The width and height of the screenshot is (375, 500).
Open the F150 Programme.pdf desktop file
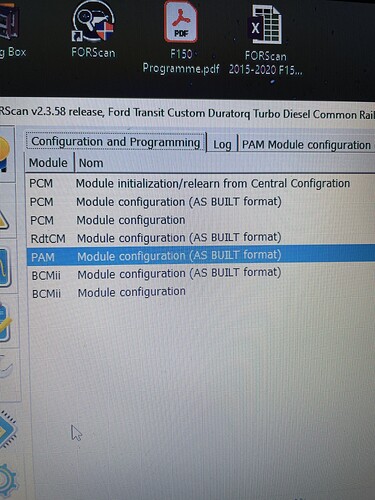[x=181, y=37]
